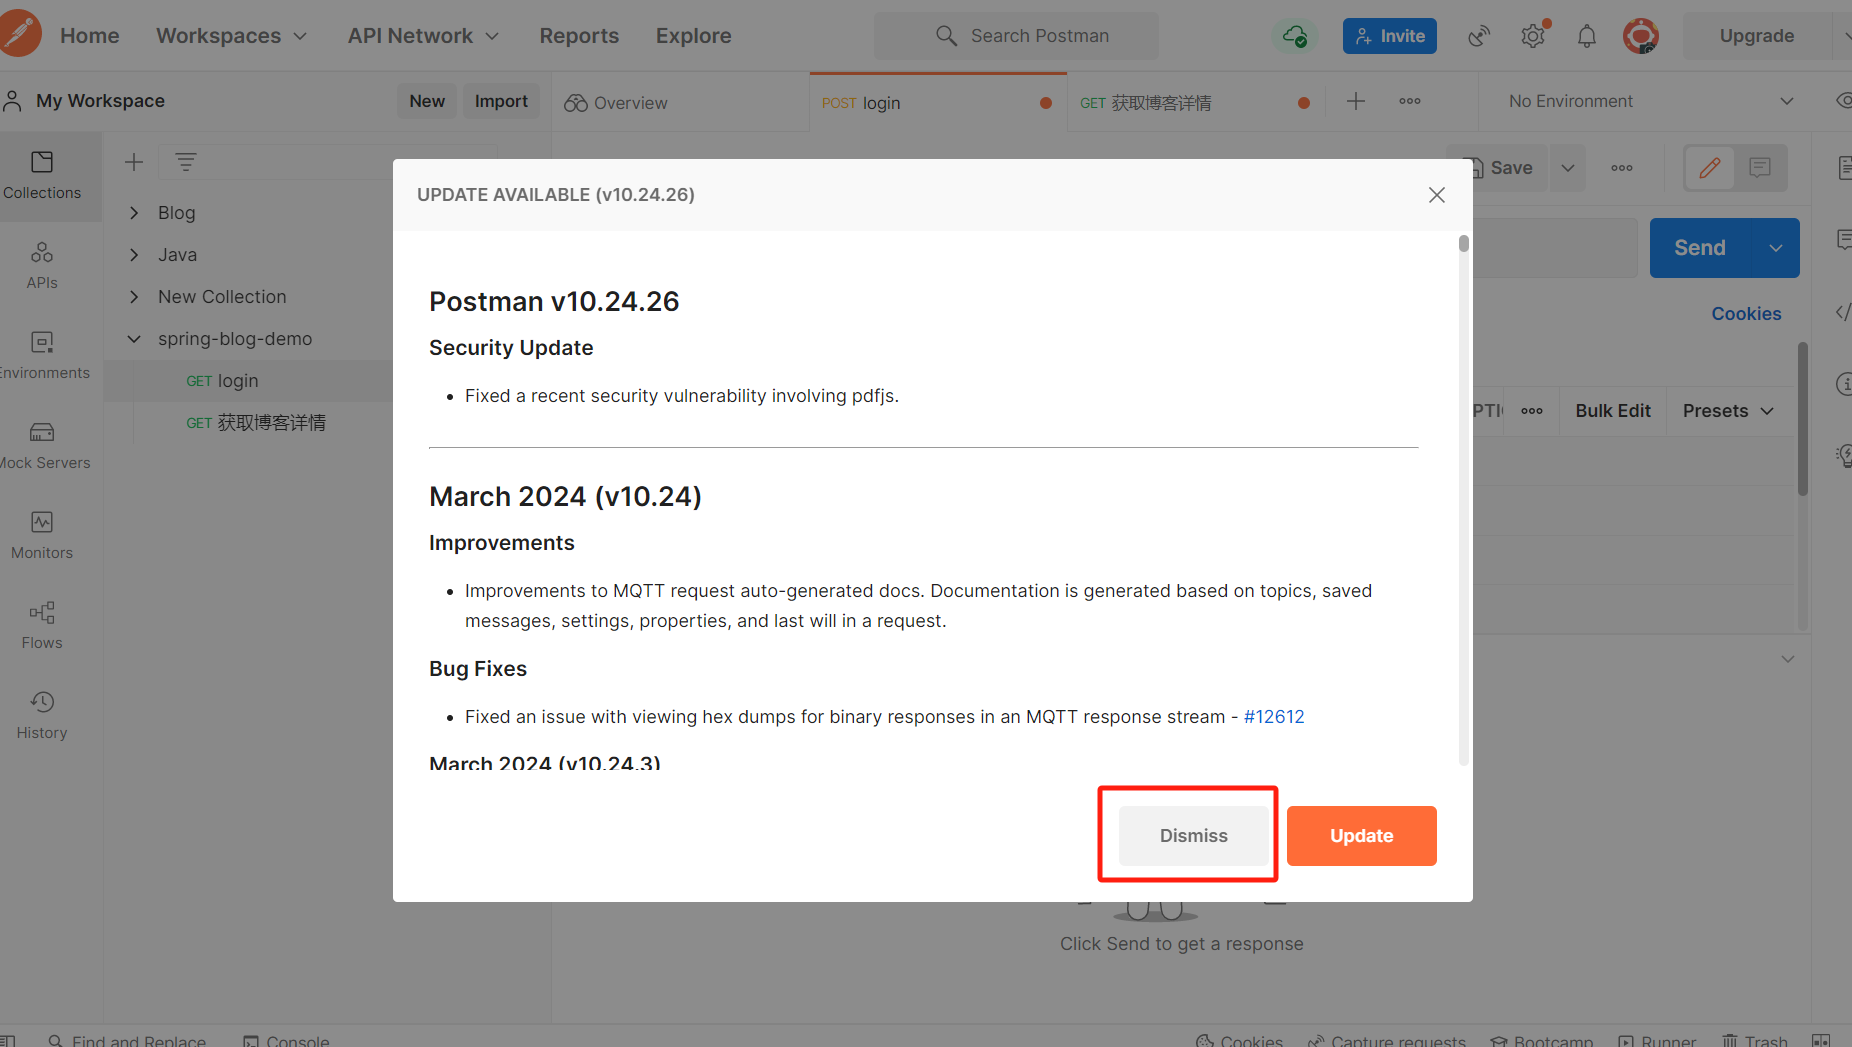1852x1047 pixels.
Task: Click the tab options three-dot icon
Action: (x=1410, y=101)
